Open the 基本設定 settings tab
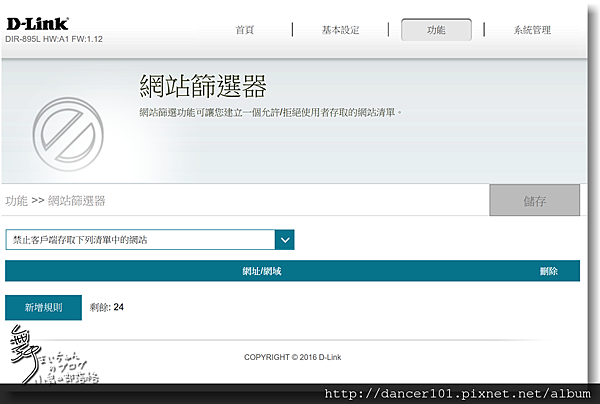 (x=340, y=30)
